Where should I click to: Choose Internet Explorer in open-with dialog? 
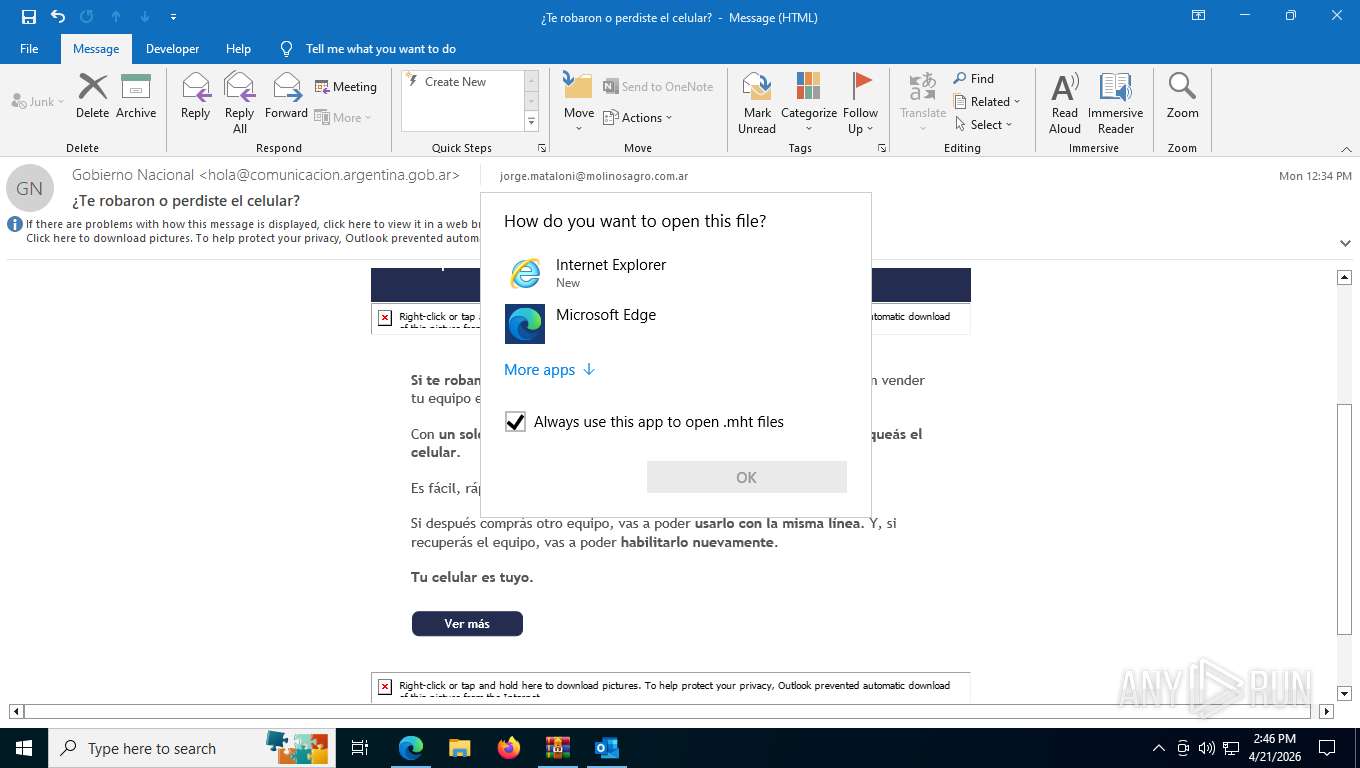coord(675,272)
